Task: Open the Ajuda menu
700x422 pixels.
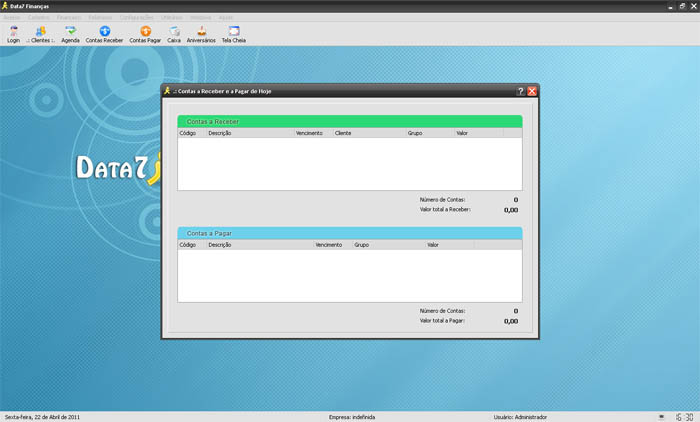Action: pos(225,17)
